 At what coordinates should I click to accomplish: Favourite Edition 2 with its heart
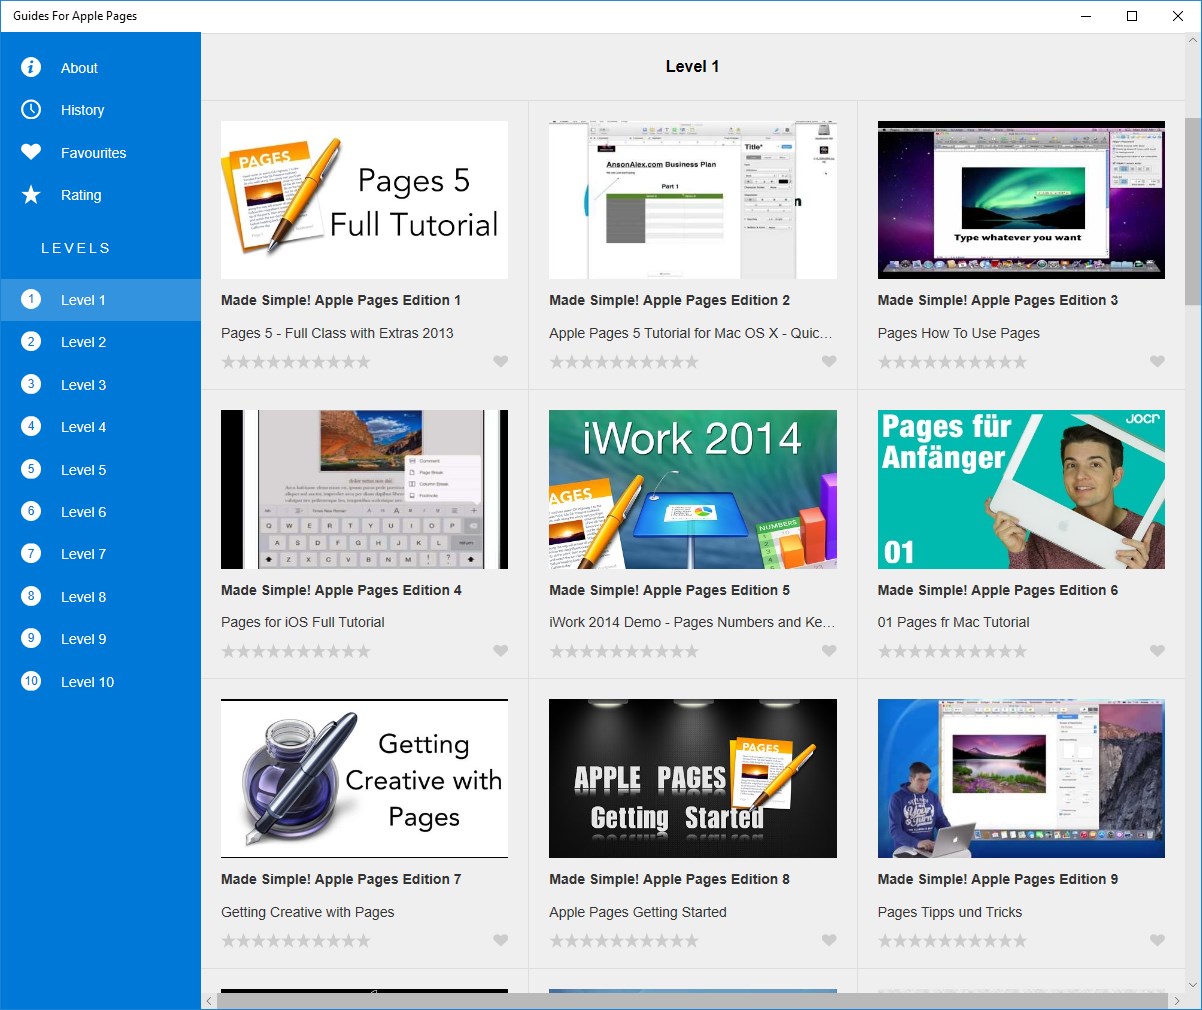click(829, 362)
